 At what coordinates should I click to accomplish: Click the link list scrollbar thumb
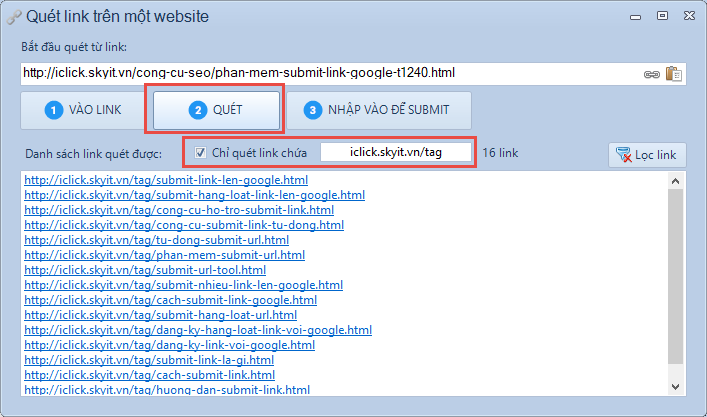[675, 276]
